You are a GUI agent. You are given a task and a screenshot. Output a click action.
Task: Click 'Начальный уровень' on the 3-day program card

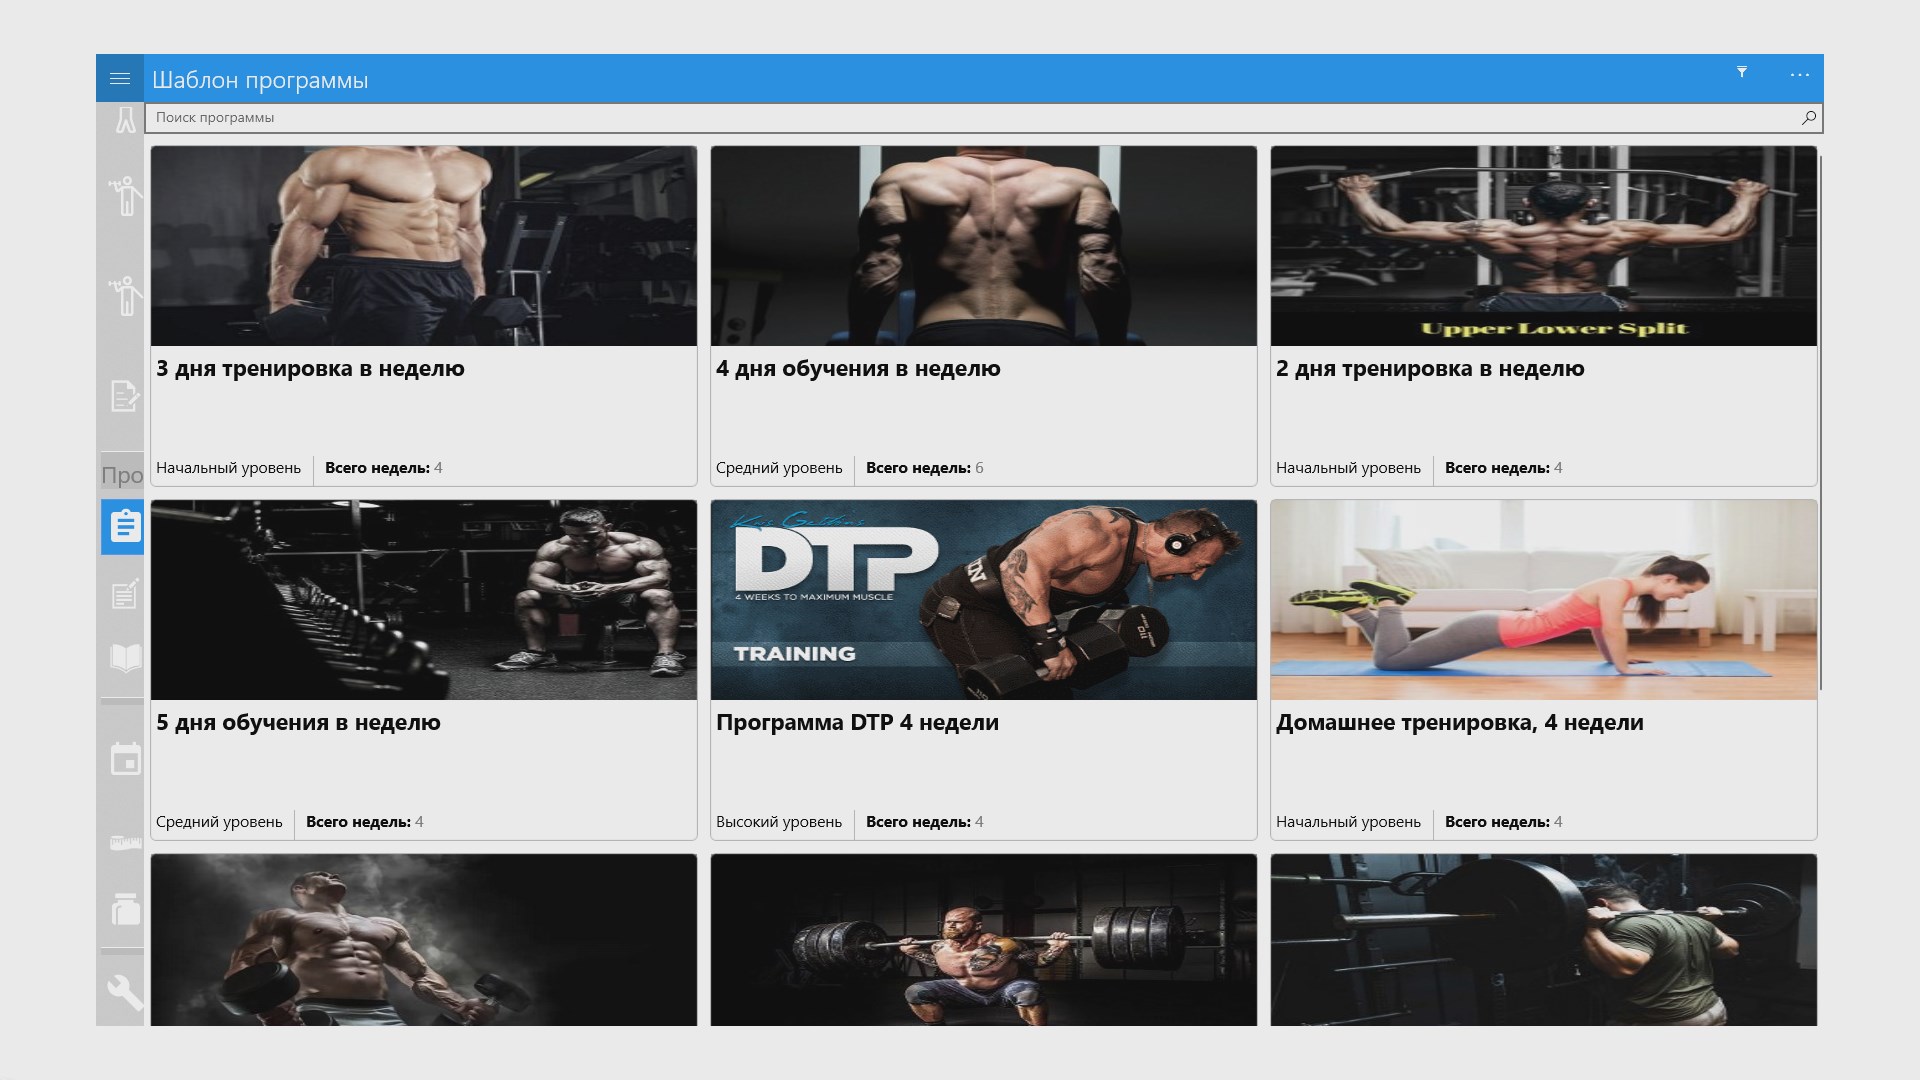228,468
